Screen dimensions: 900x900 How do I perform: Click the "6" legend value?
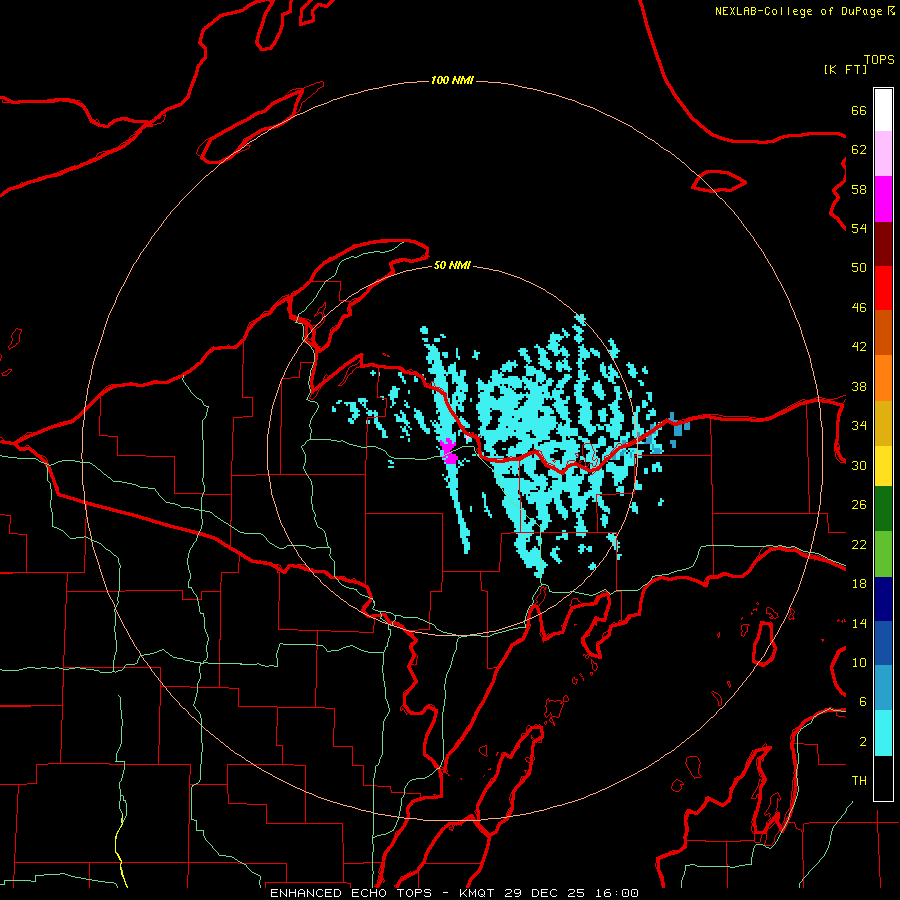pos(863,702)
